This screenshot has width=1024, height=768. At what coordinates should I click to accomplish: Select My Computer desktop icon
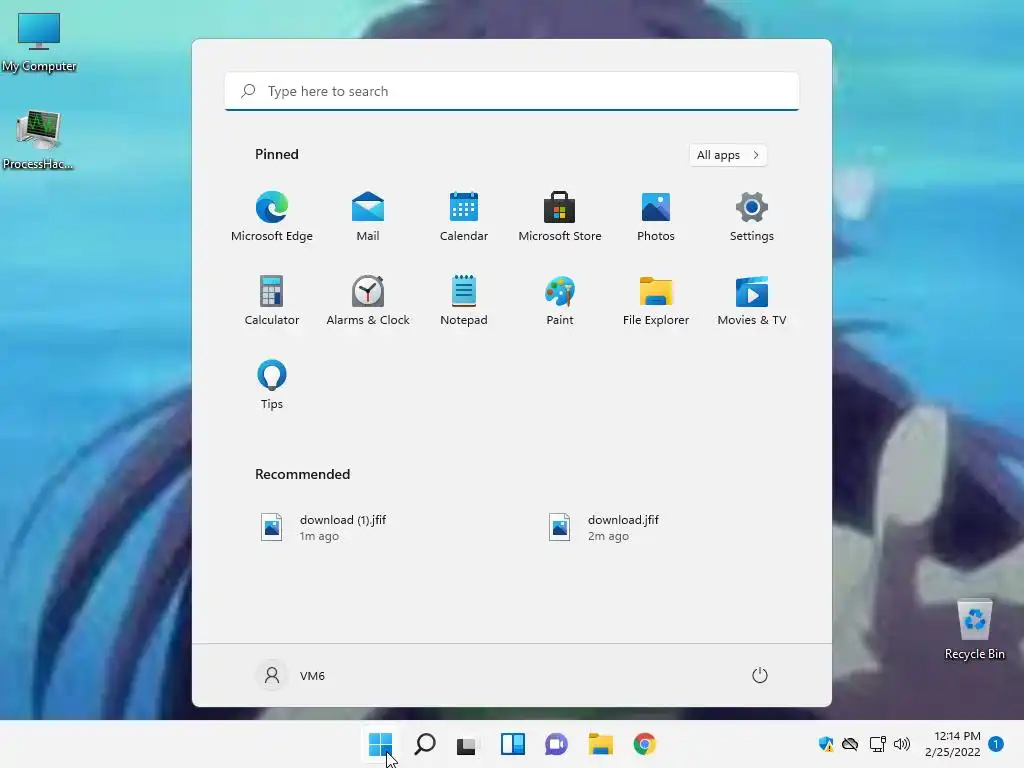(x=39, y=42)
